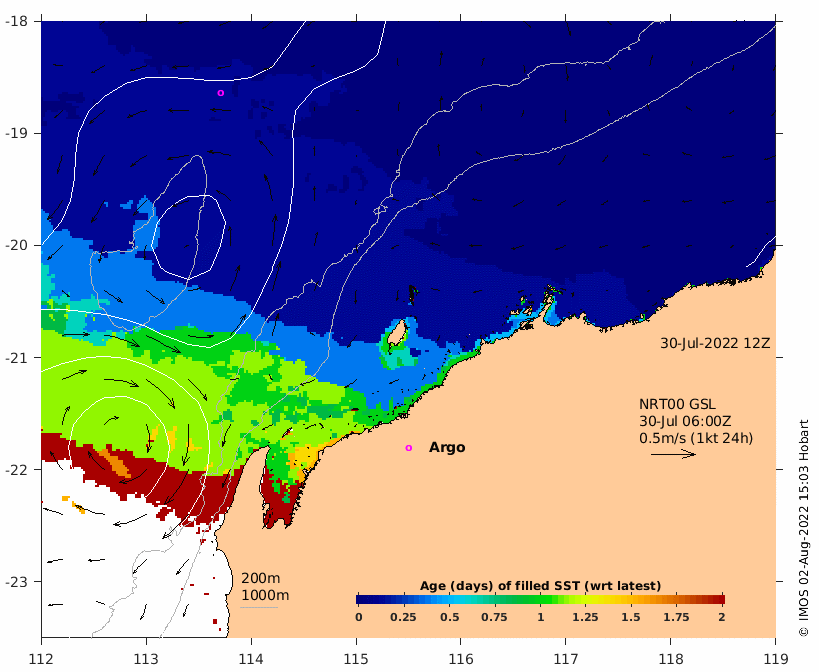
Task: Click longitude axis label 118
Action: (671, 658)
